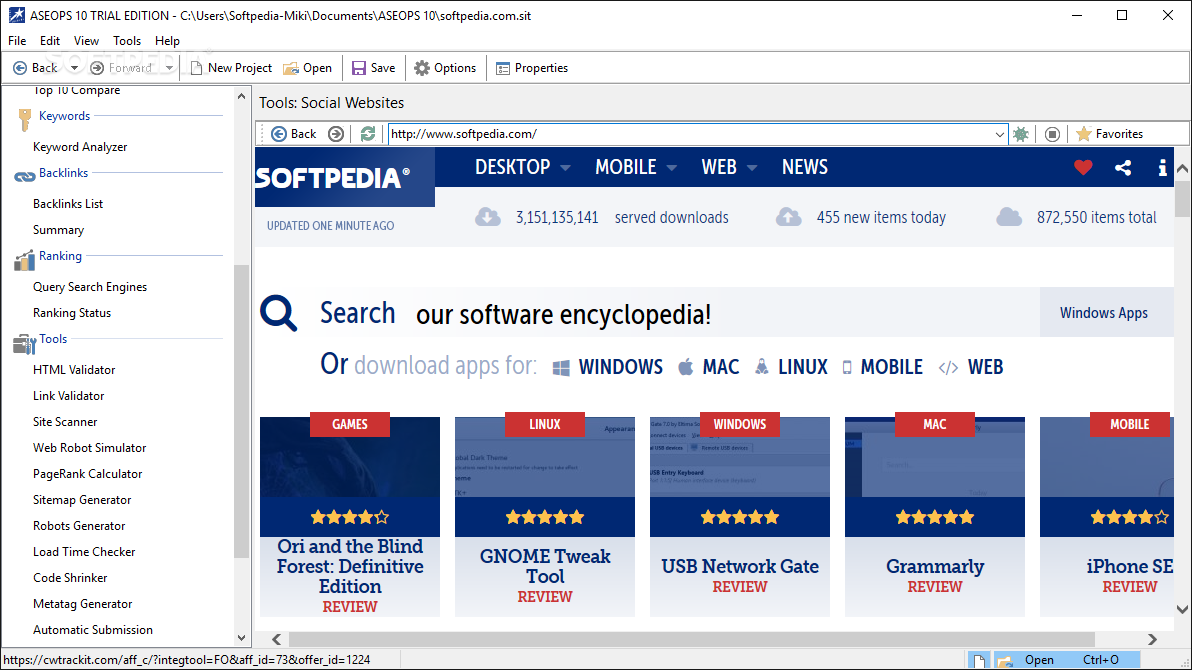Viewport: 1192px width, 670px height.
Task: Open Sitemap Generator
Action: pos(81,500)
